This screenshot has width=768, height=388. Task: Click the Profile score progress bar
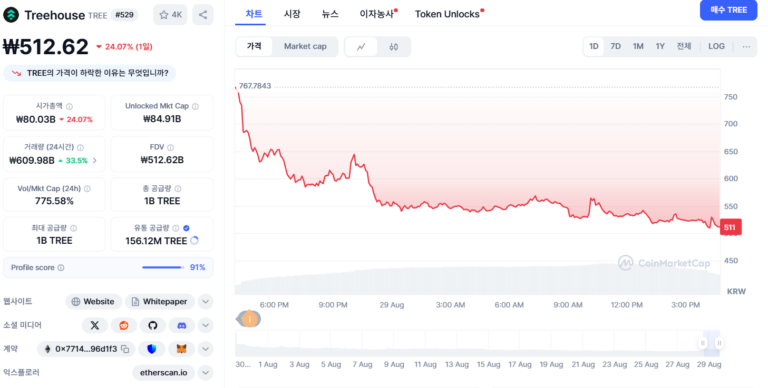pyautogui.click(x=163, y=267)
